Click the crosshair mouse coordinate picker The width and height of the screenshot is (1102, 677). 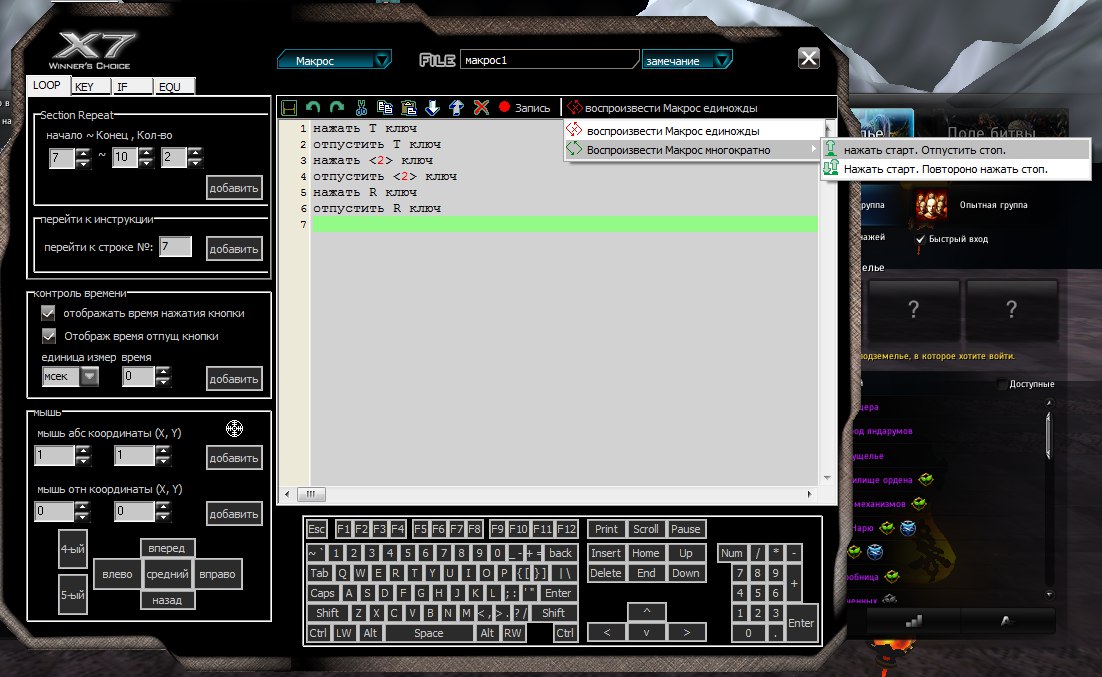click(234, 429)
